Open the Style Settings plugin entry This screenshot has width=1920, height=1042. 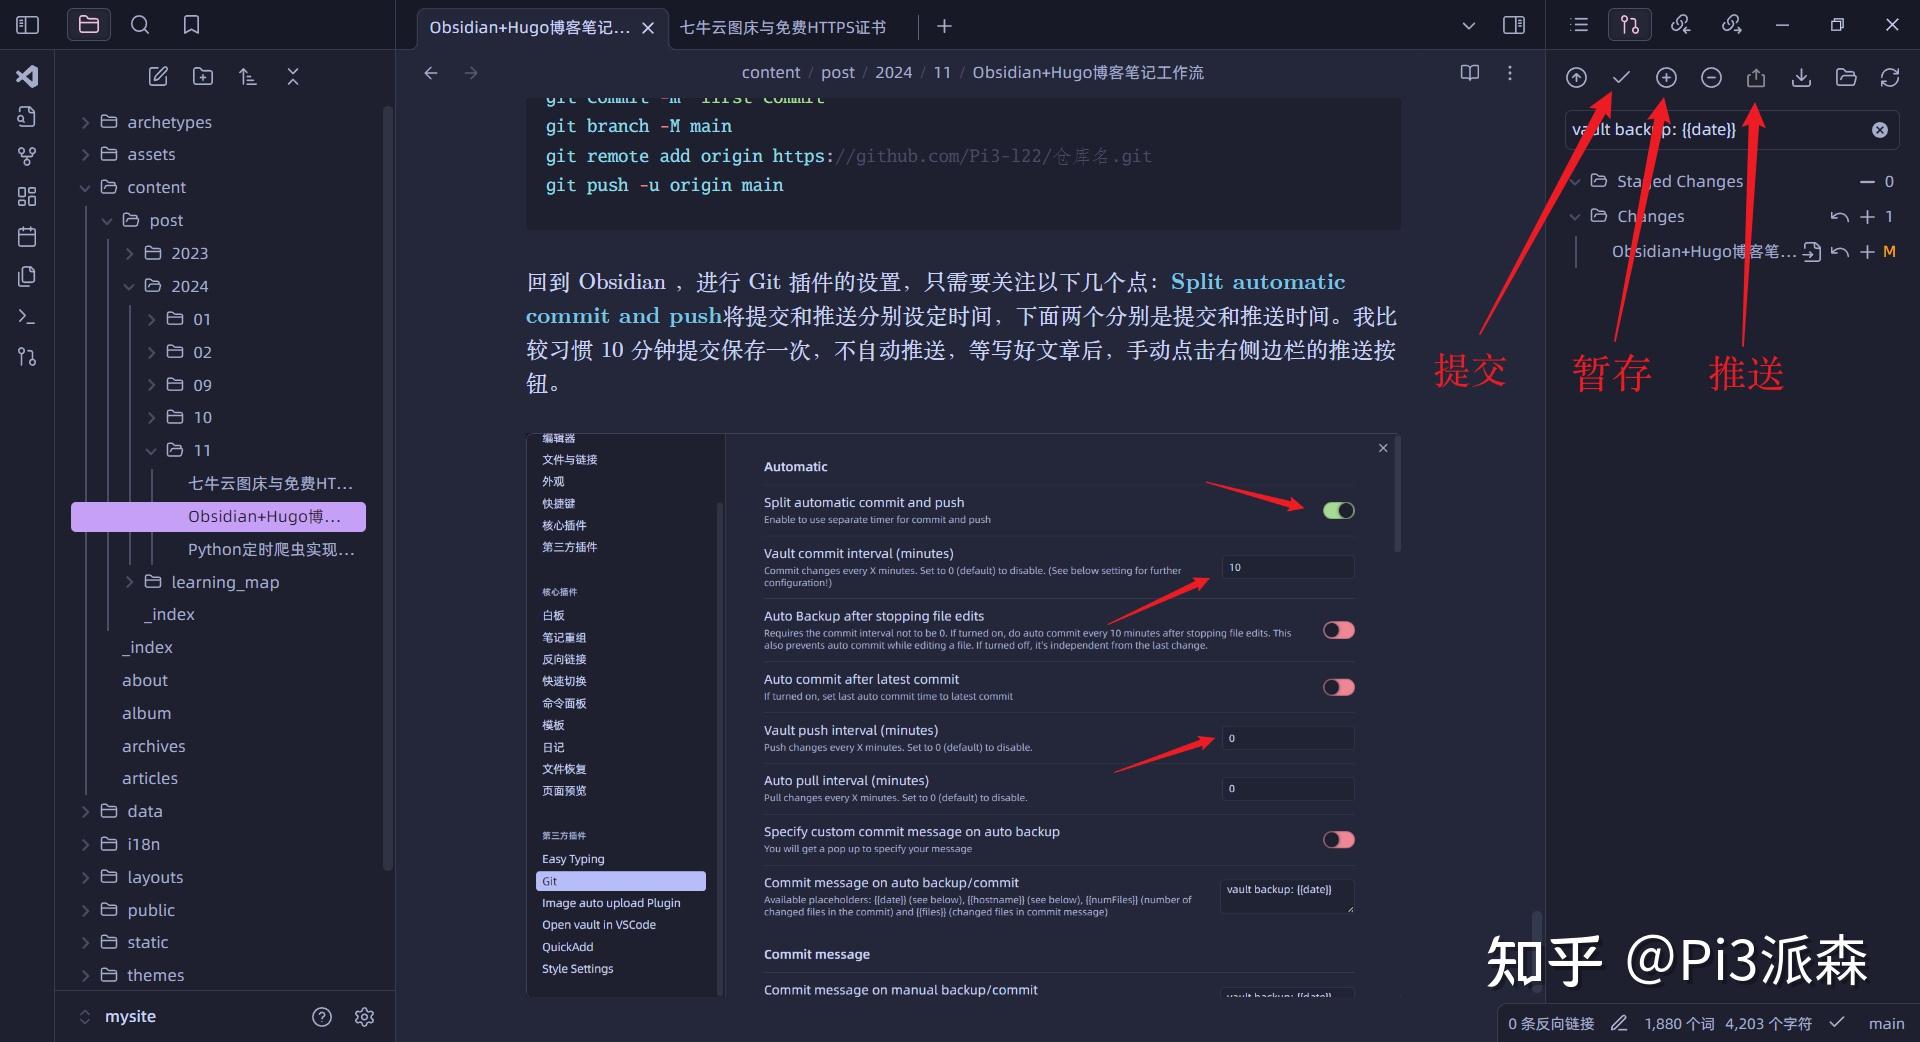click(577, 968)
